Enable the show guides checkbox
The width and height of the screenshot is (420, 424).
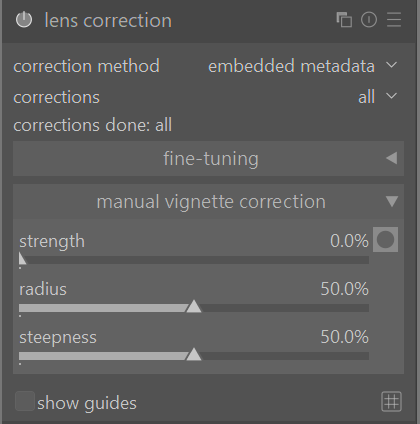click(x=25, y=401)
